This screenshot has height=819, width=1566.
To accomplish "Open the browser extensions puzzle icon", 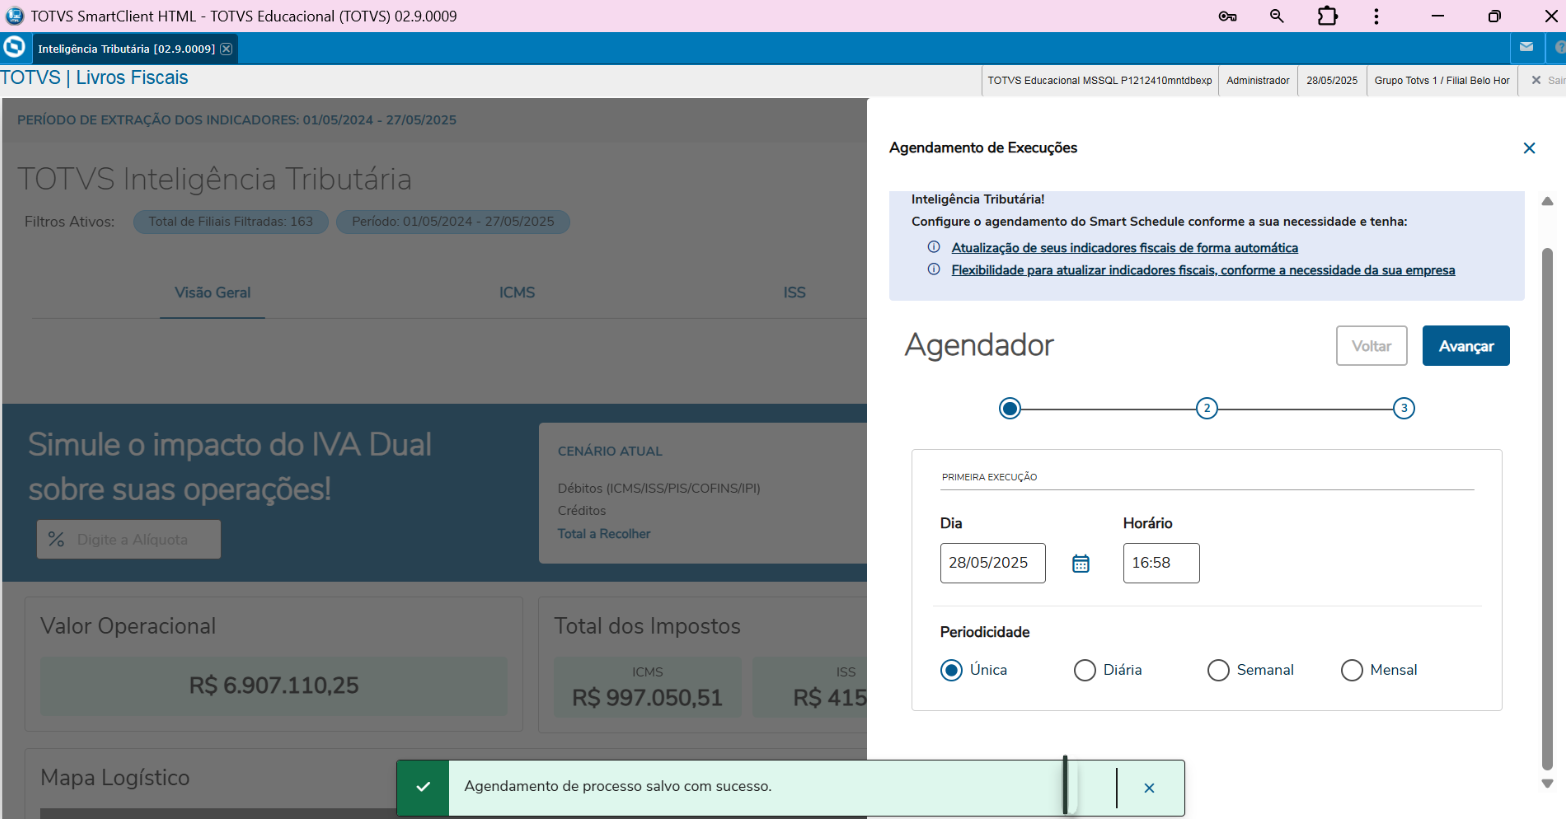I will point(1327,16).
